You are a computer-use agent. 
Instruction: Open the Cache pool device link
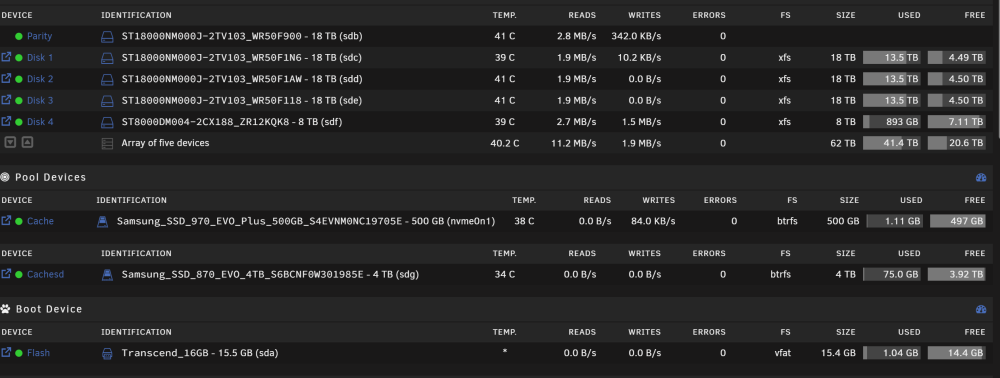[x=40, y=221]
